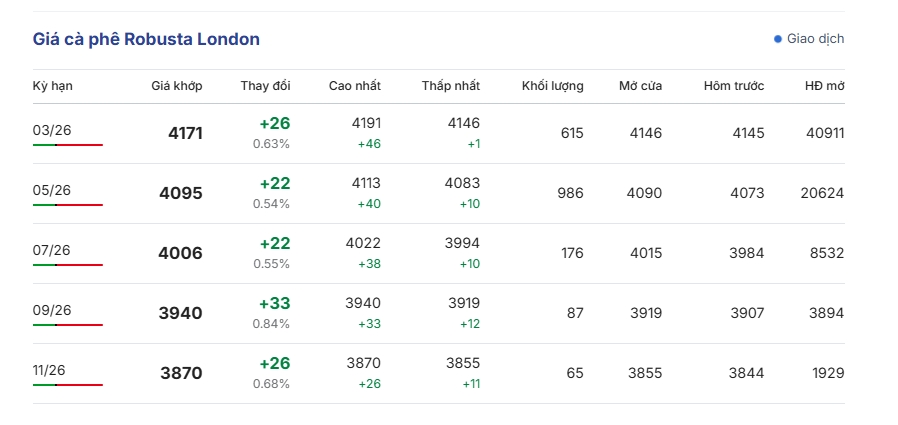
Task: Click the Giao dịch legend label
Action: coord(816,39)
